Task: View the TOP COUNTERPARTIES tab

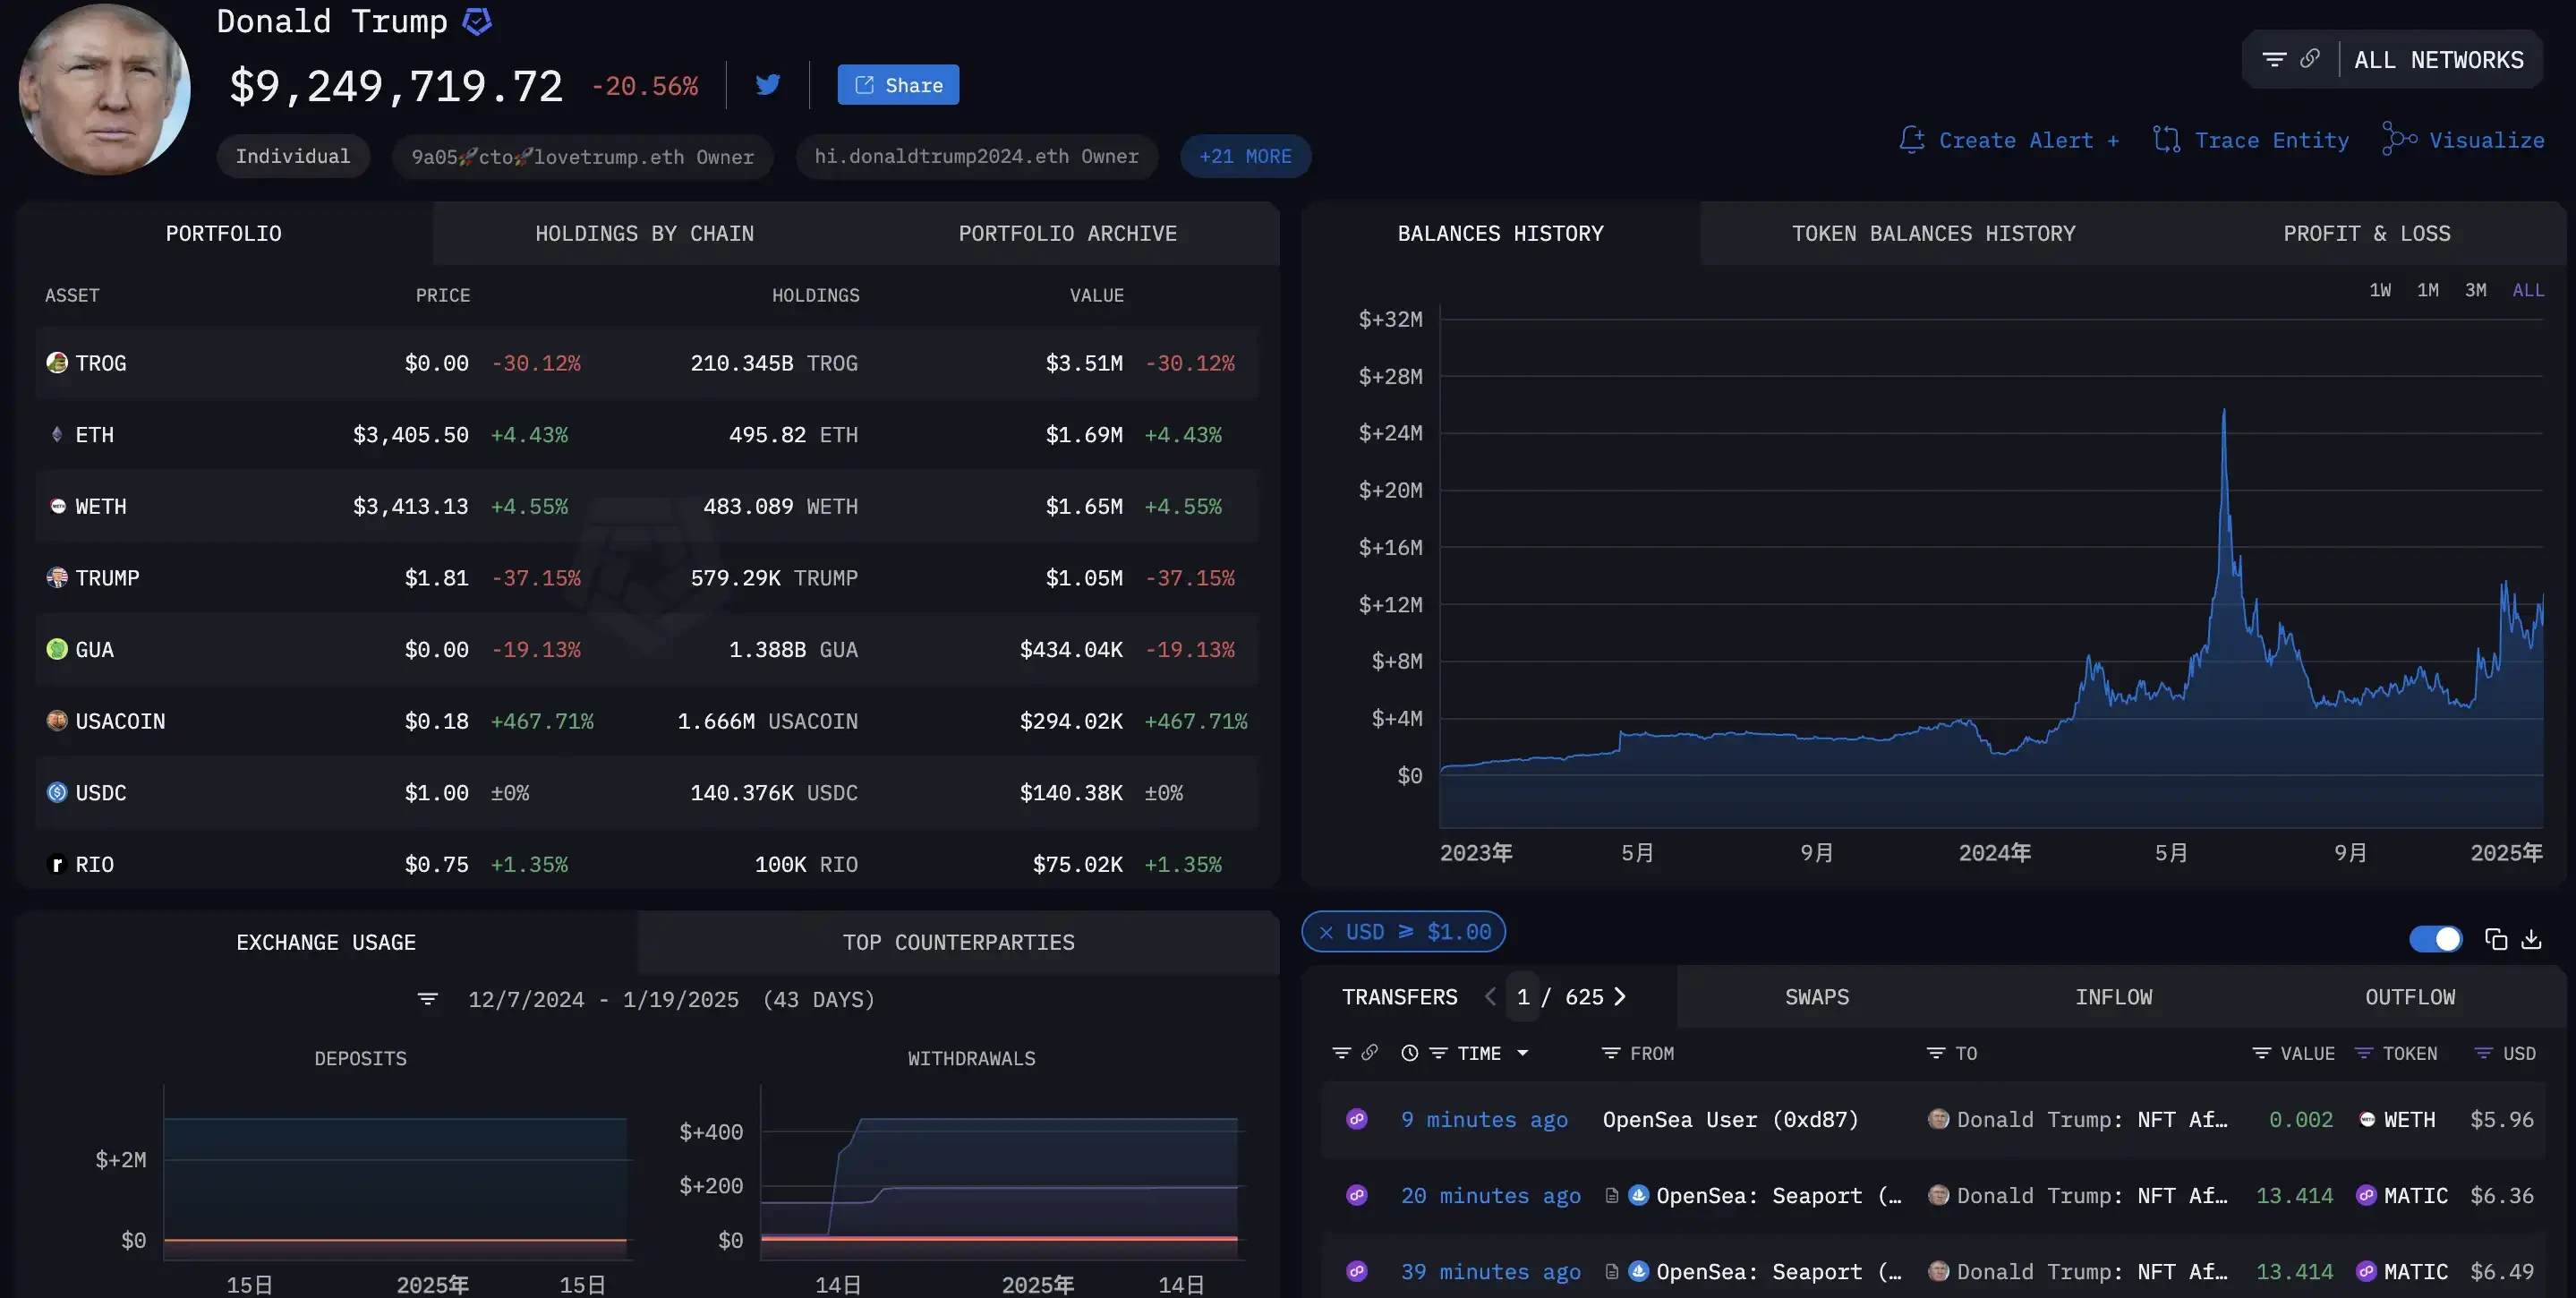Action: coord(958,941)
